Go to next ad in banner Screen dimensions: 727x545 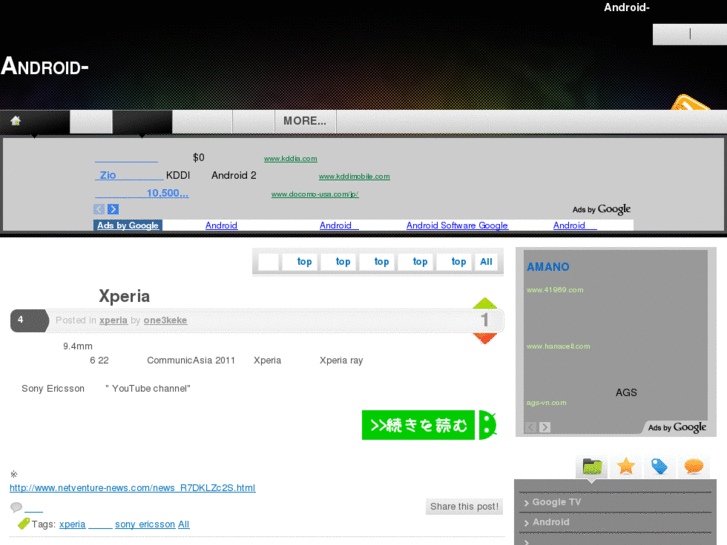pyautogui.click(x=113, y=209)
